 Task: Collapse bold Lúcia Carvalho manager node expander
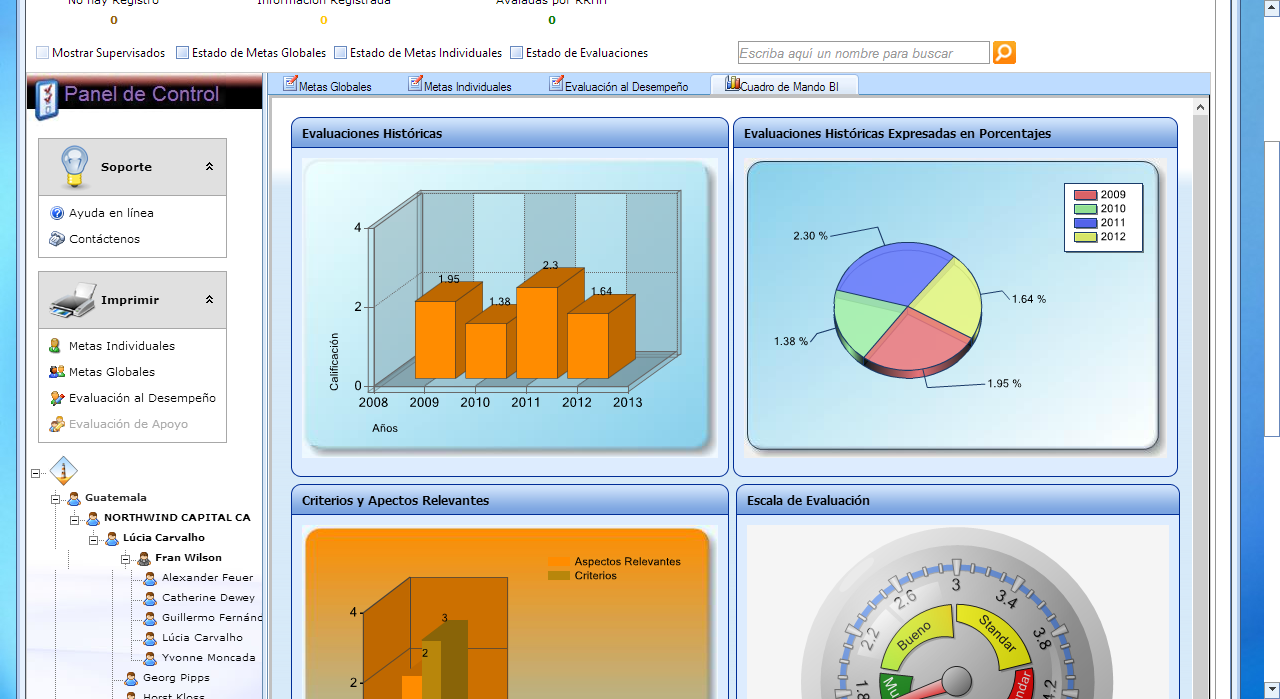pyautogui.click(x=94, y=539)
